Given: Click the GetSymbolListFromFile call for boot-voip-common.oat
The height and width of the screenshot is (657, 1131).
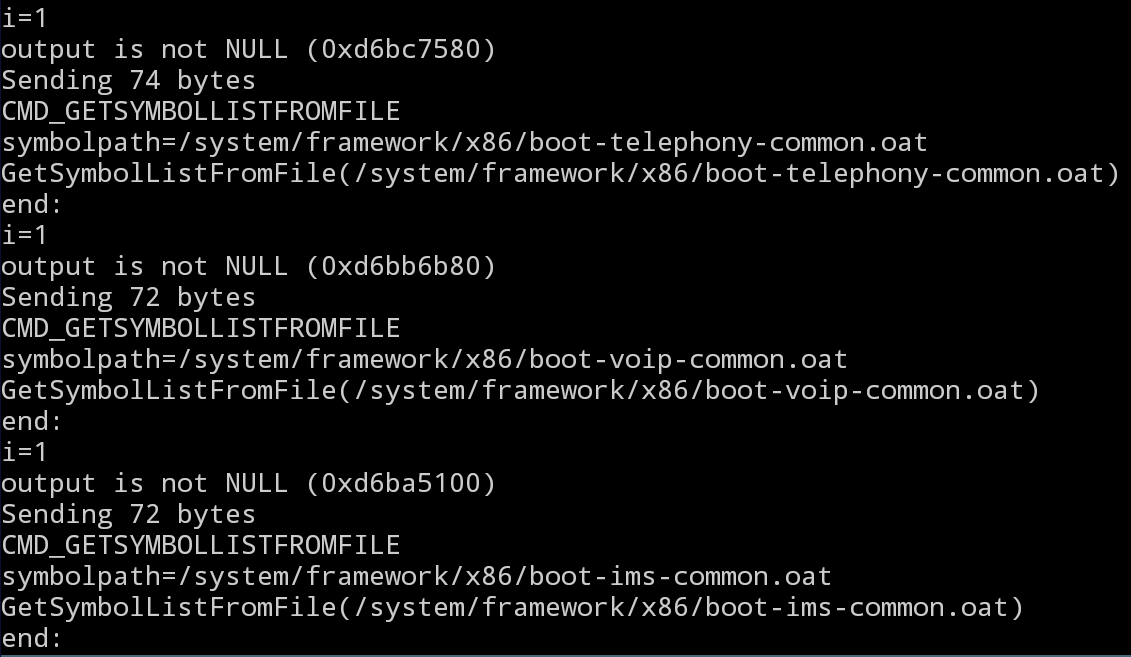Looking at the screenshot, I should tap(520, 390).
